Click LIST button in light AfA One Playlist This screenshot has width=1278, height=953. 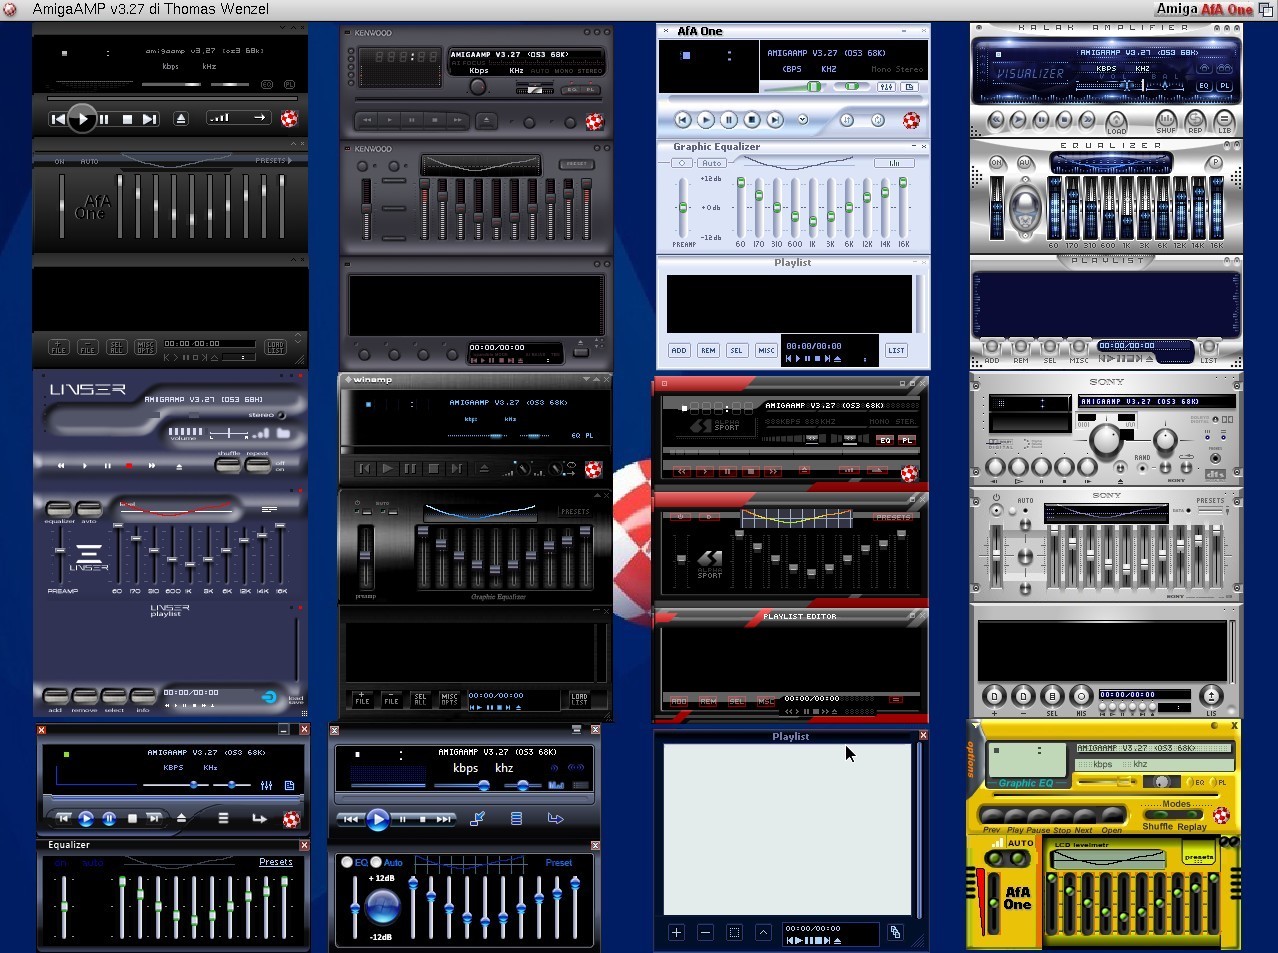coord(896,350)
